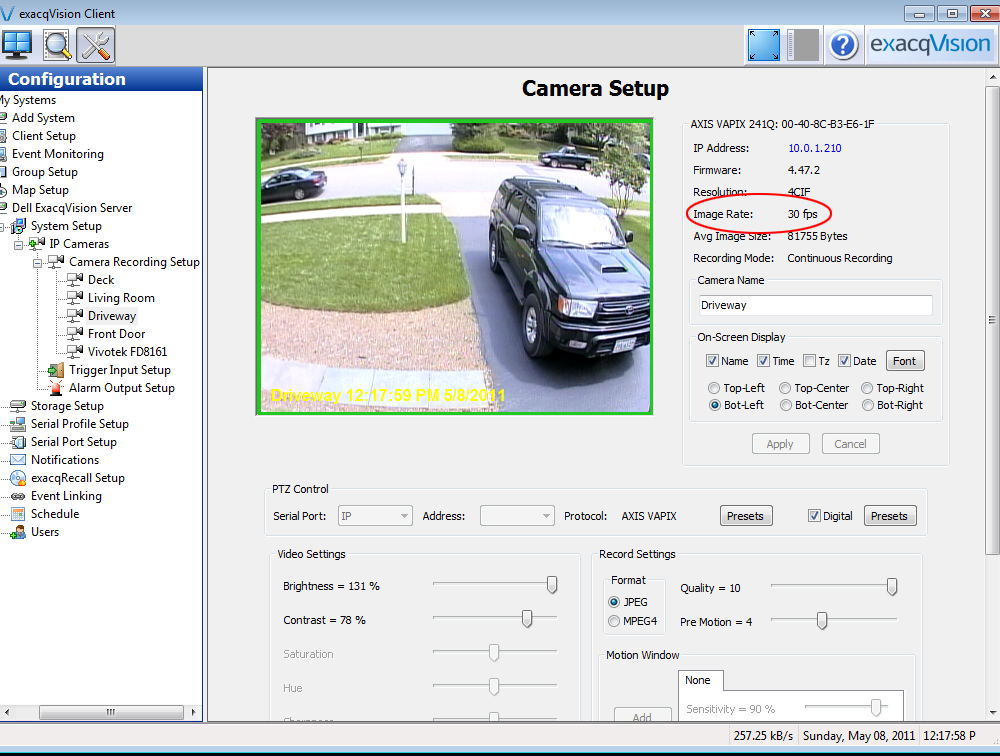
Task: Open the Search magnifier icon
Action: pyautogui.click(x=57, y=45)
